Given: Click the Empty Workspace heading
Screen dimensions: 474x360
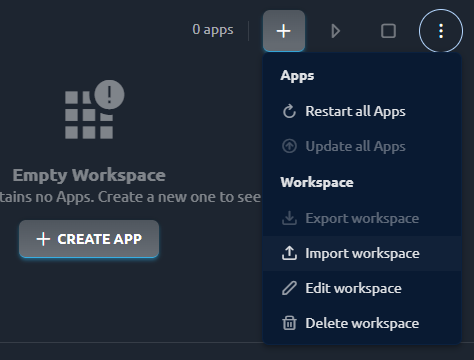Looking at the screenshot, I should (89, 175).
